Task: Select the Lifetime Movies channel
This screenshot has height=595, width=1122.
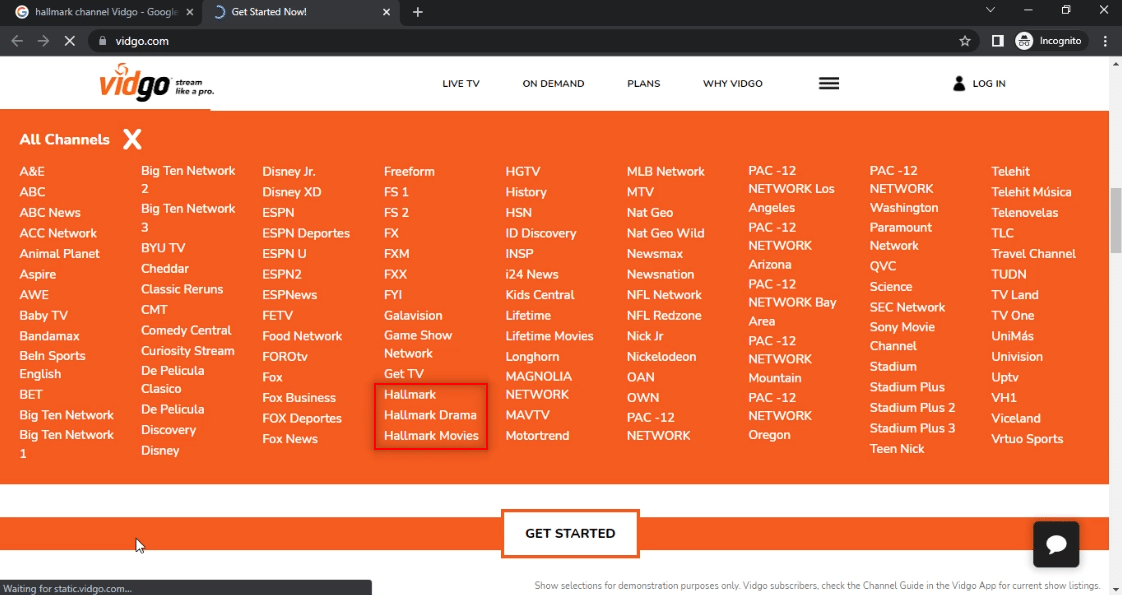Action: [550, 336]
